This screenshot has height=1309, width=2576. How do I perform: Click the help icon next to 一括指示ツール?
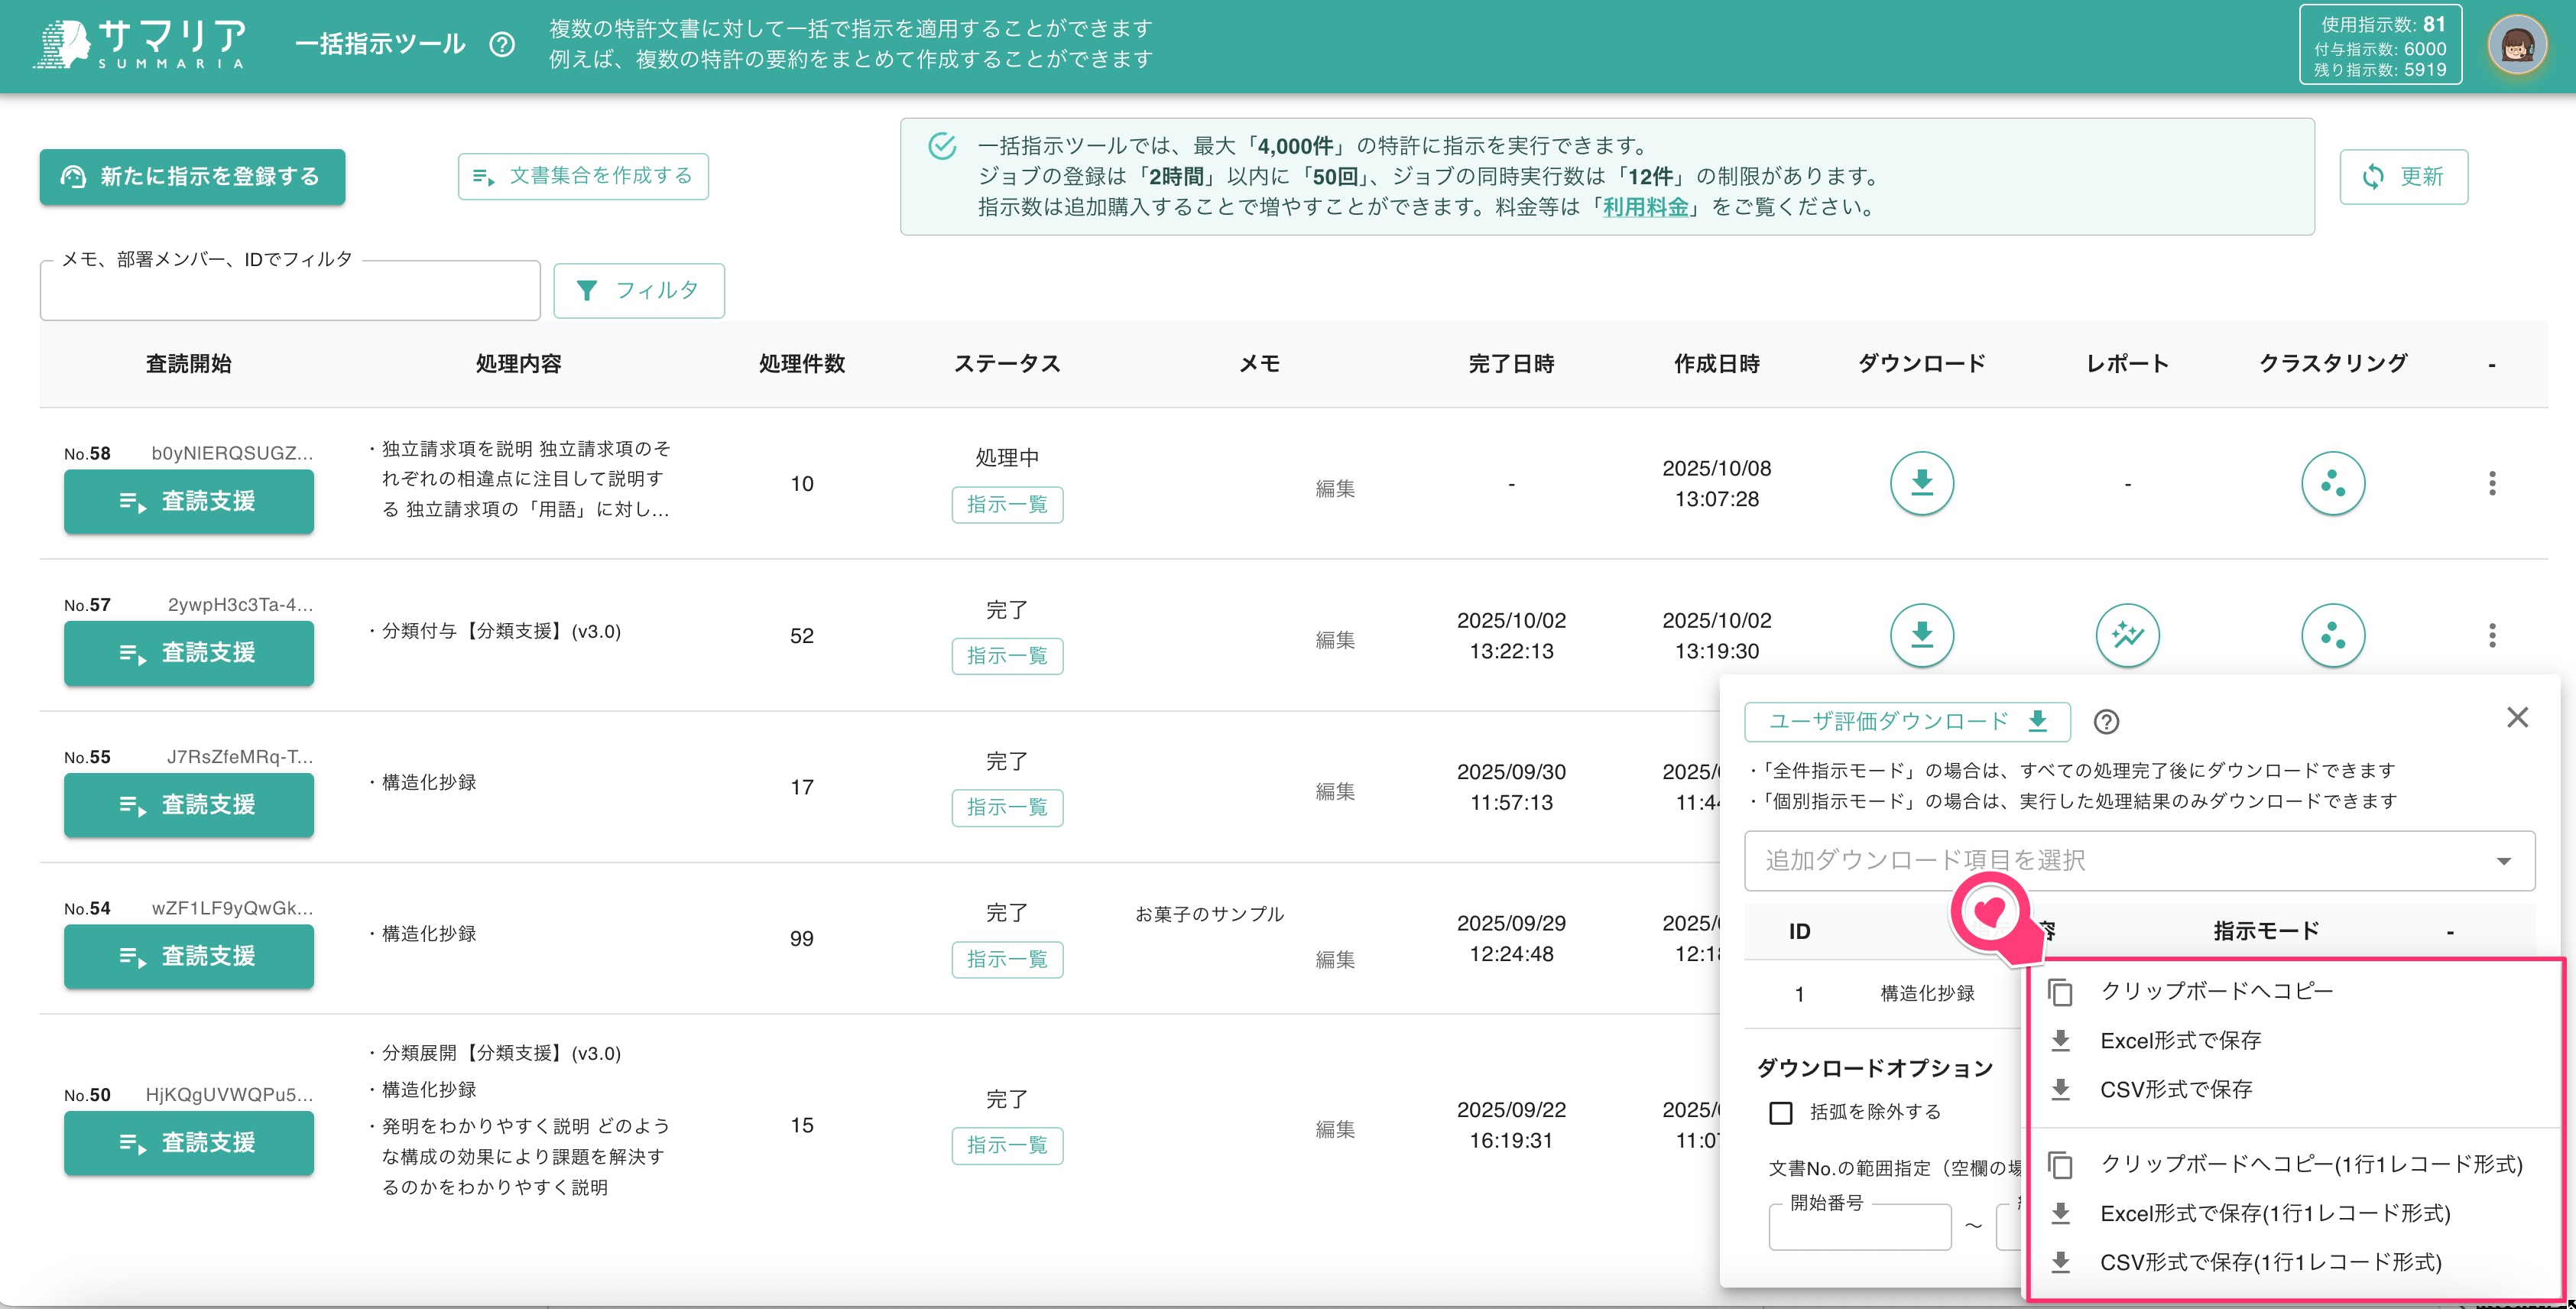click(502, 44)
